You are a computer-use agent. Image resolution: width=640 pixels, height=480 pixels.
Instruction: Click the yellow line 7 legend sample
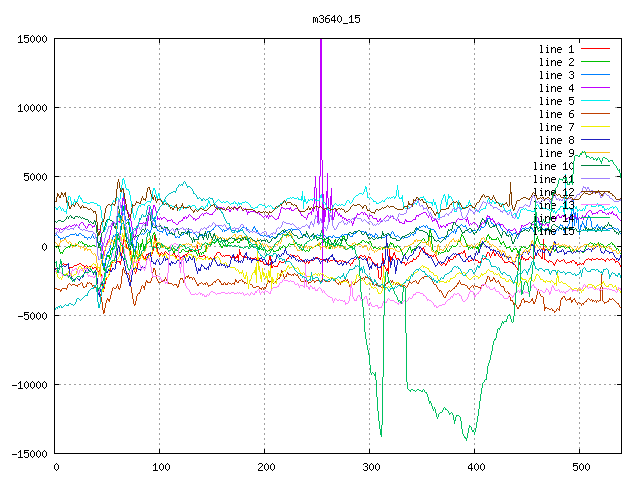click(595, 127)
